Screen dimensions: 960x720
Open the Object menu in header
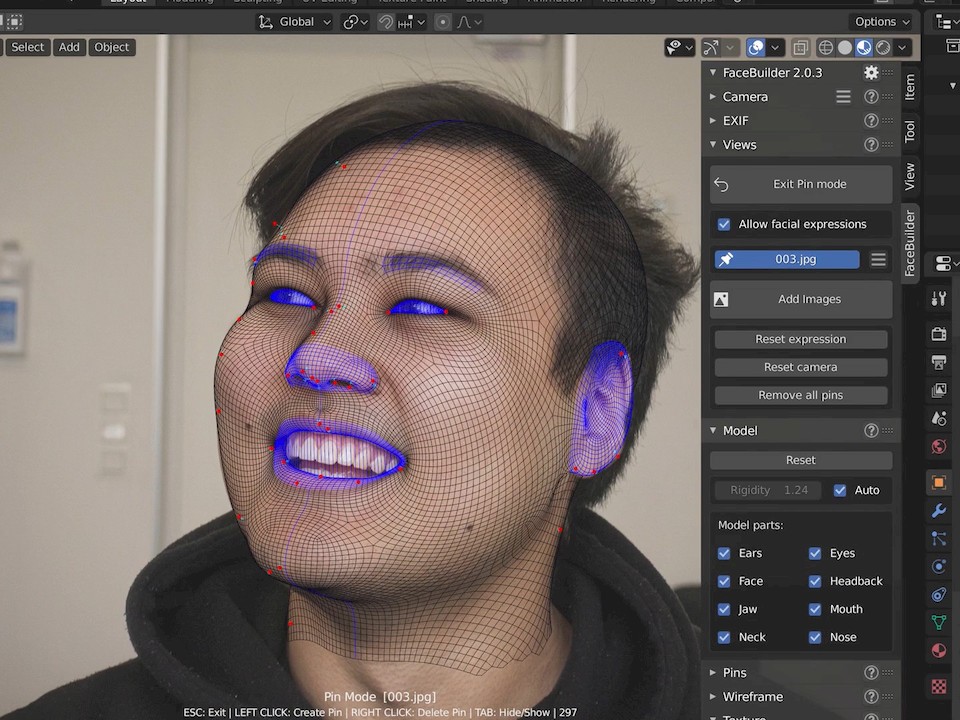coord(111,47)
